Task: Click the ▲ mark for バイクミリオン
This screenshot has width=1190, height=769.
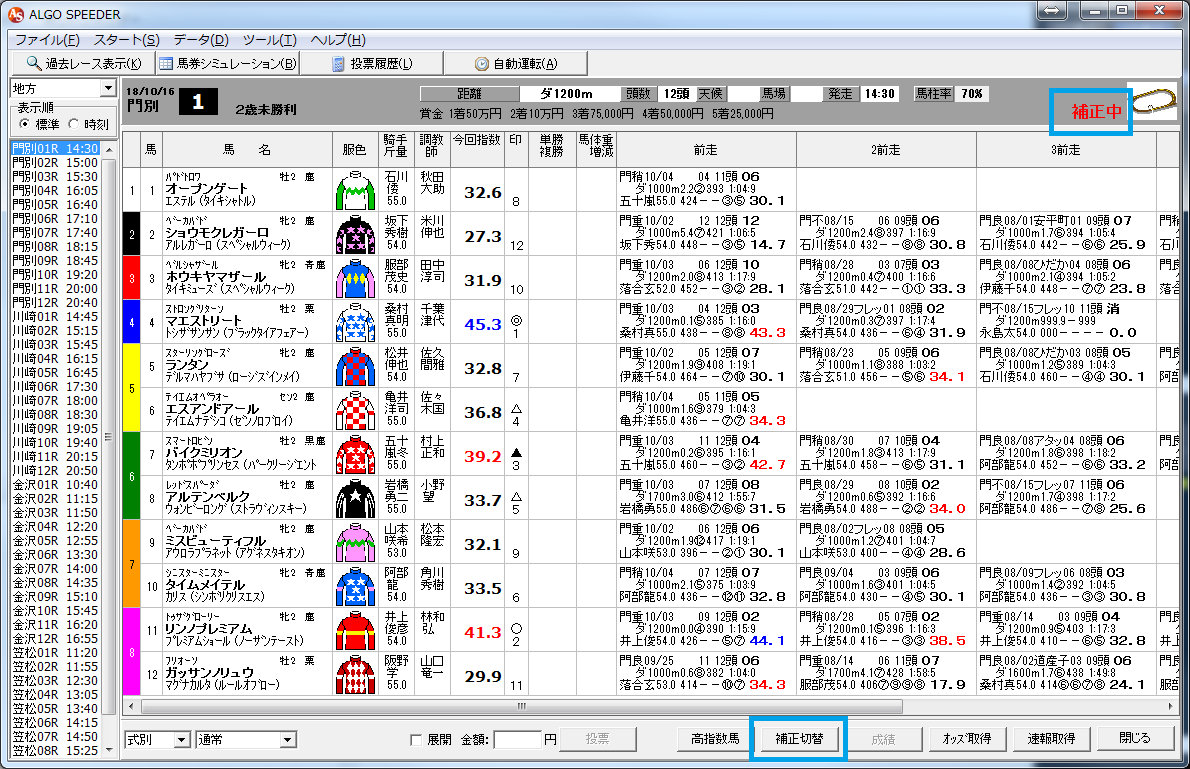Action: point(516,452)
